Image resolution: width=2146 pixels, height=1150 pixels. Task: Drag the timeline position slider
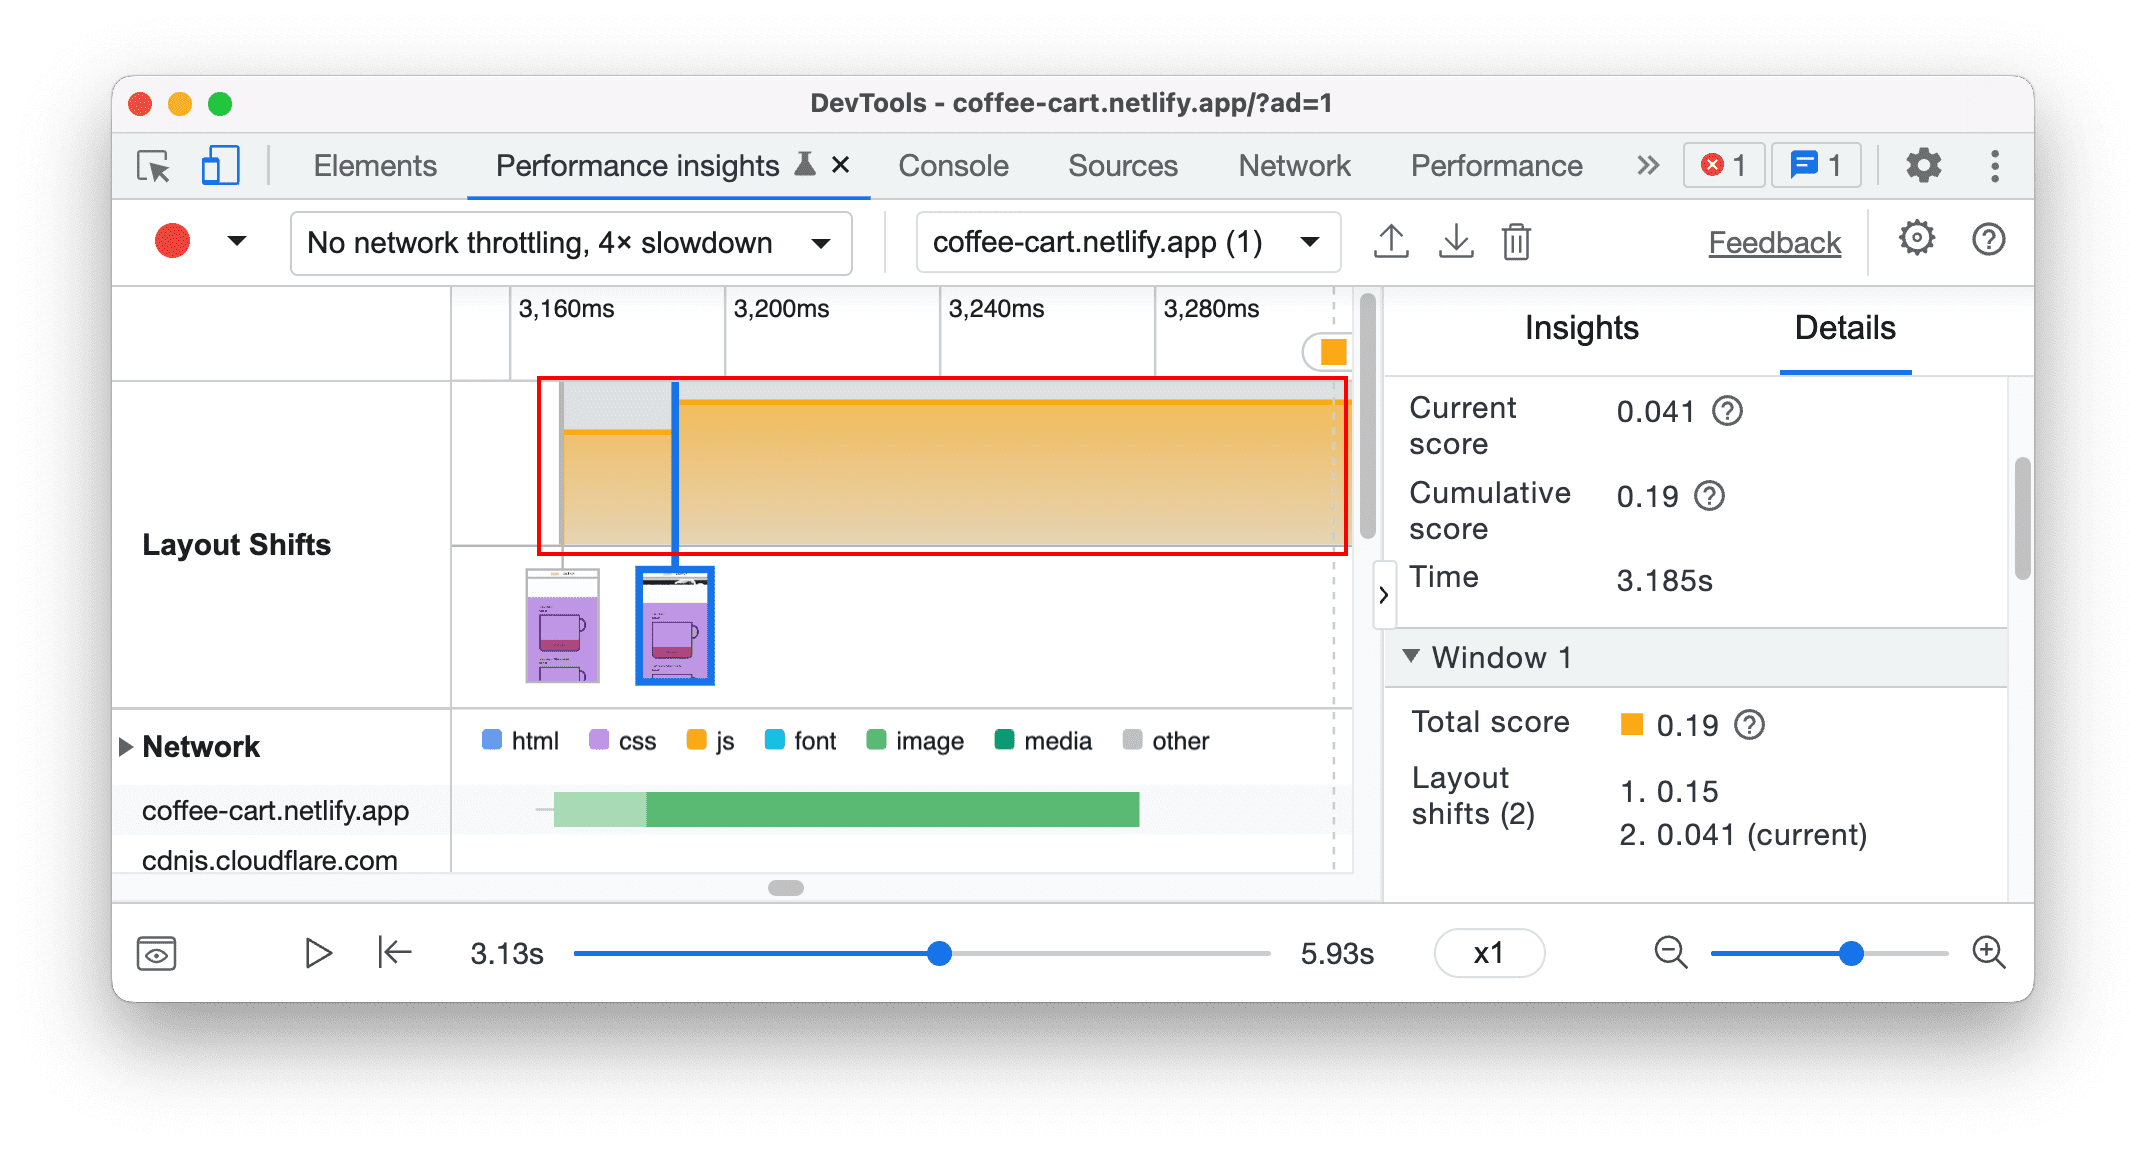tap(937, 951)
